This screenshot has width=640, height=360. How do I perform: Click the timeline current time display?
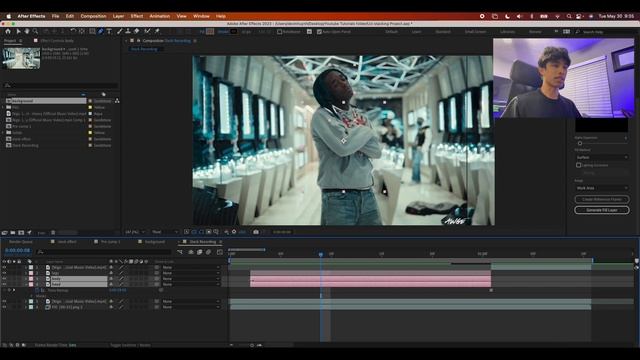18,251
